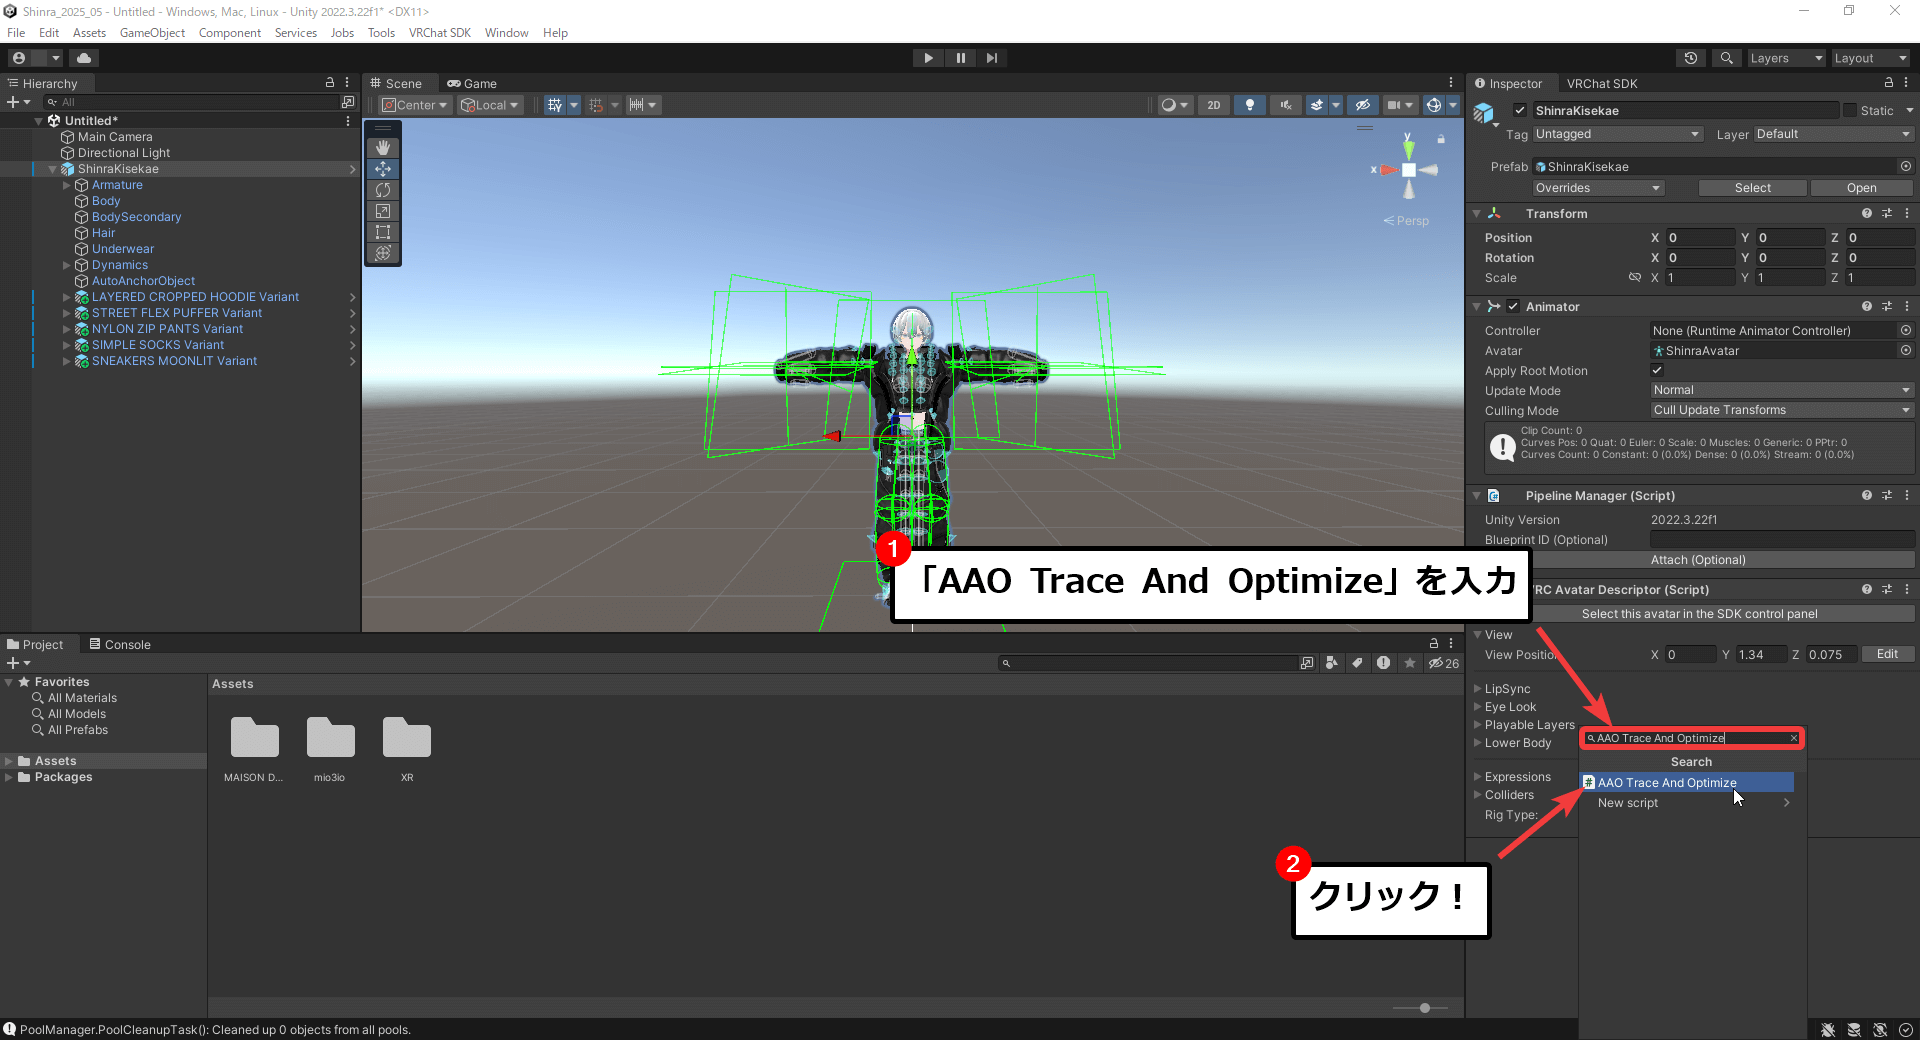Image resolution: width=1920 pixels, height=1040 pixels.
Task: Select the Scale tool in scene toolbar
Action: tap(383, 211)
